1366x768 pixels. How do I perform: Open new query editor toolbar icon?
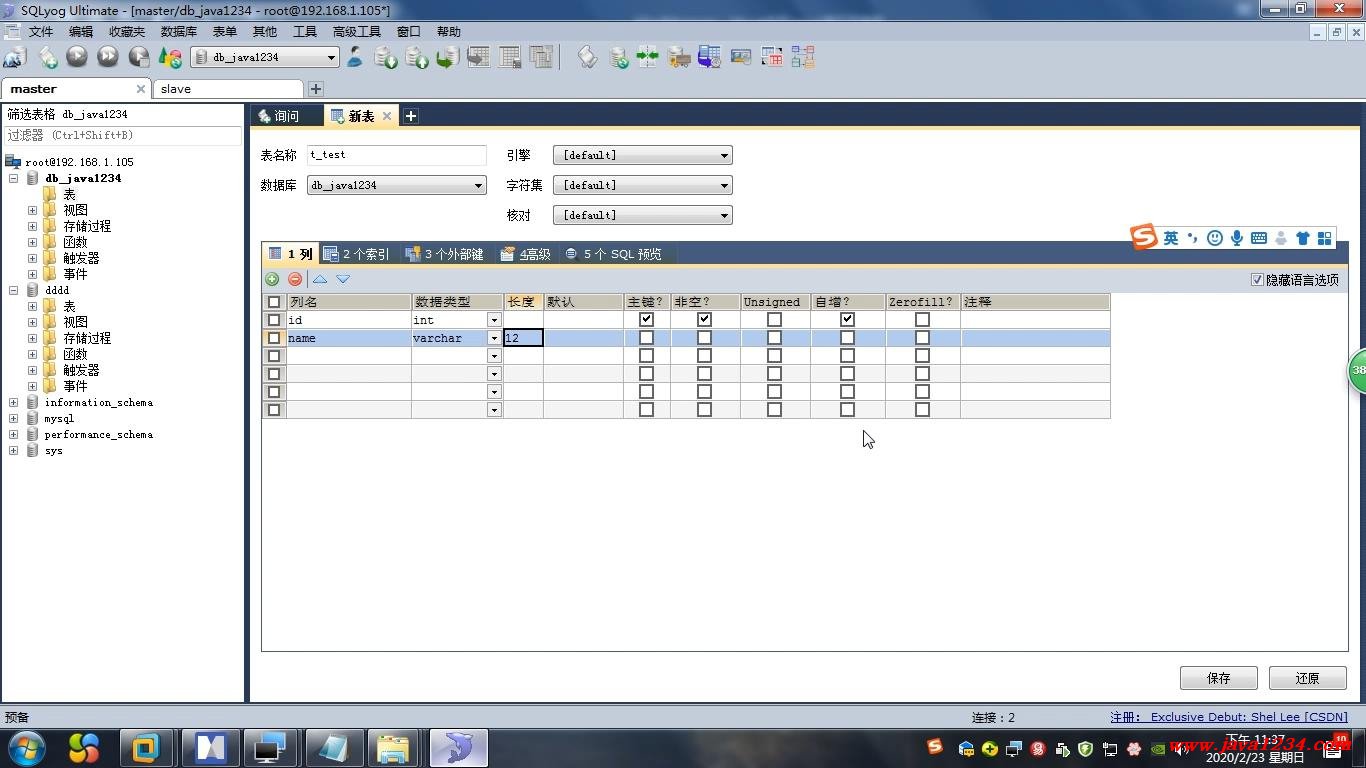point(47,58)
